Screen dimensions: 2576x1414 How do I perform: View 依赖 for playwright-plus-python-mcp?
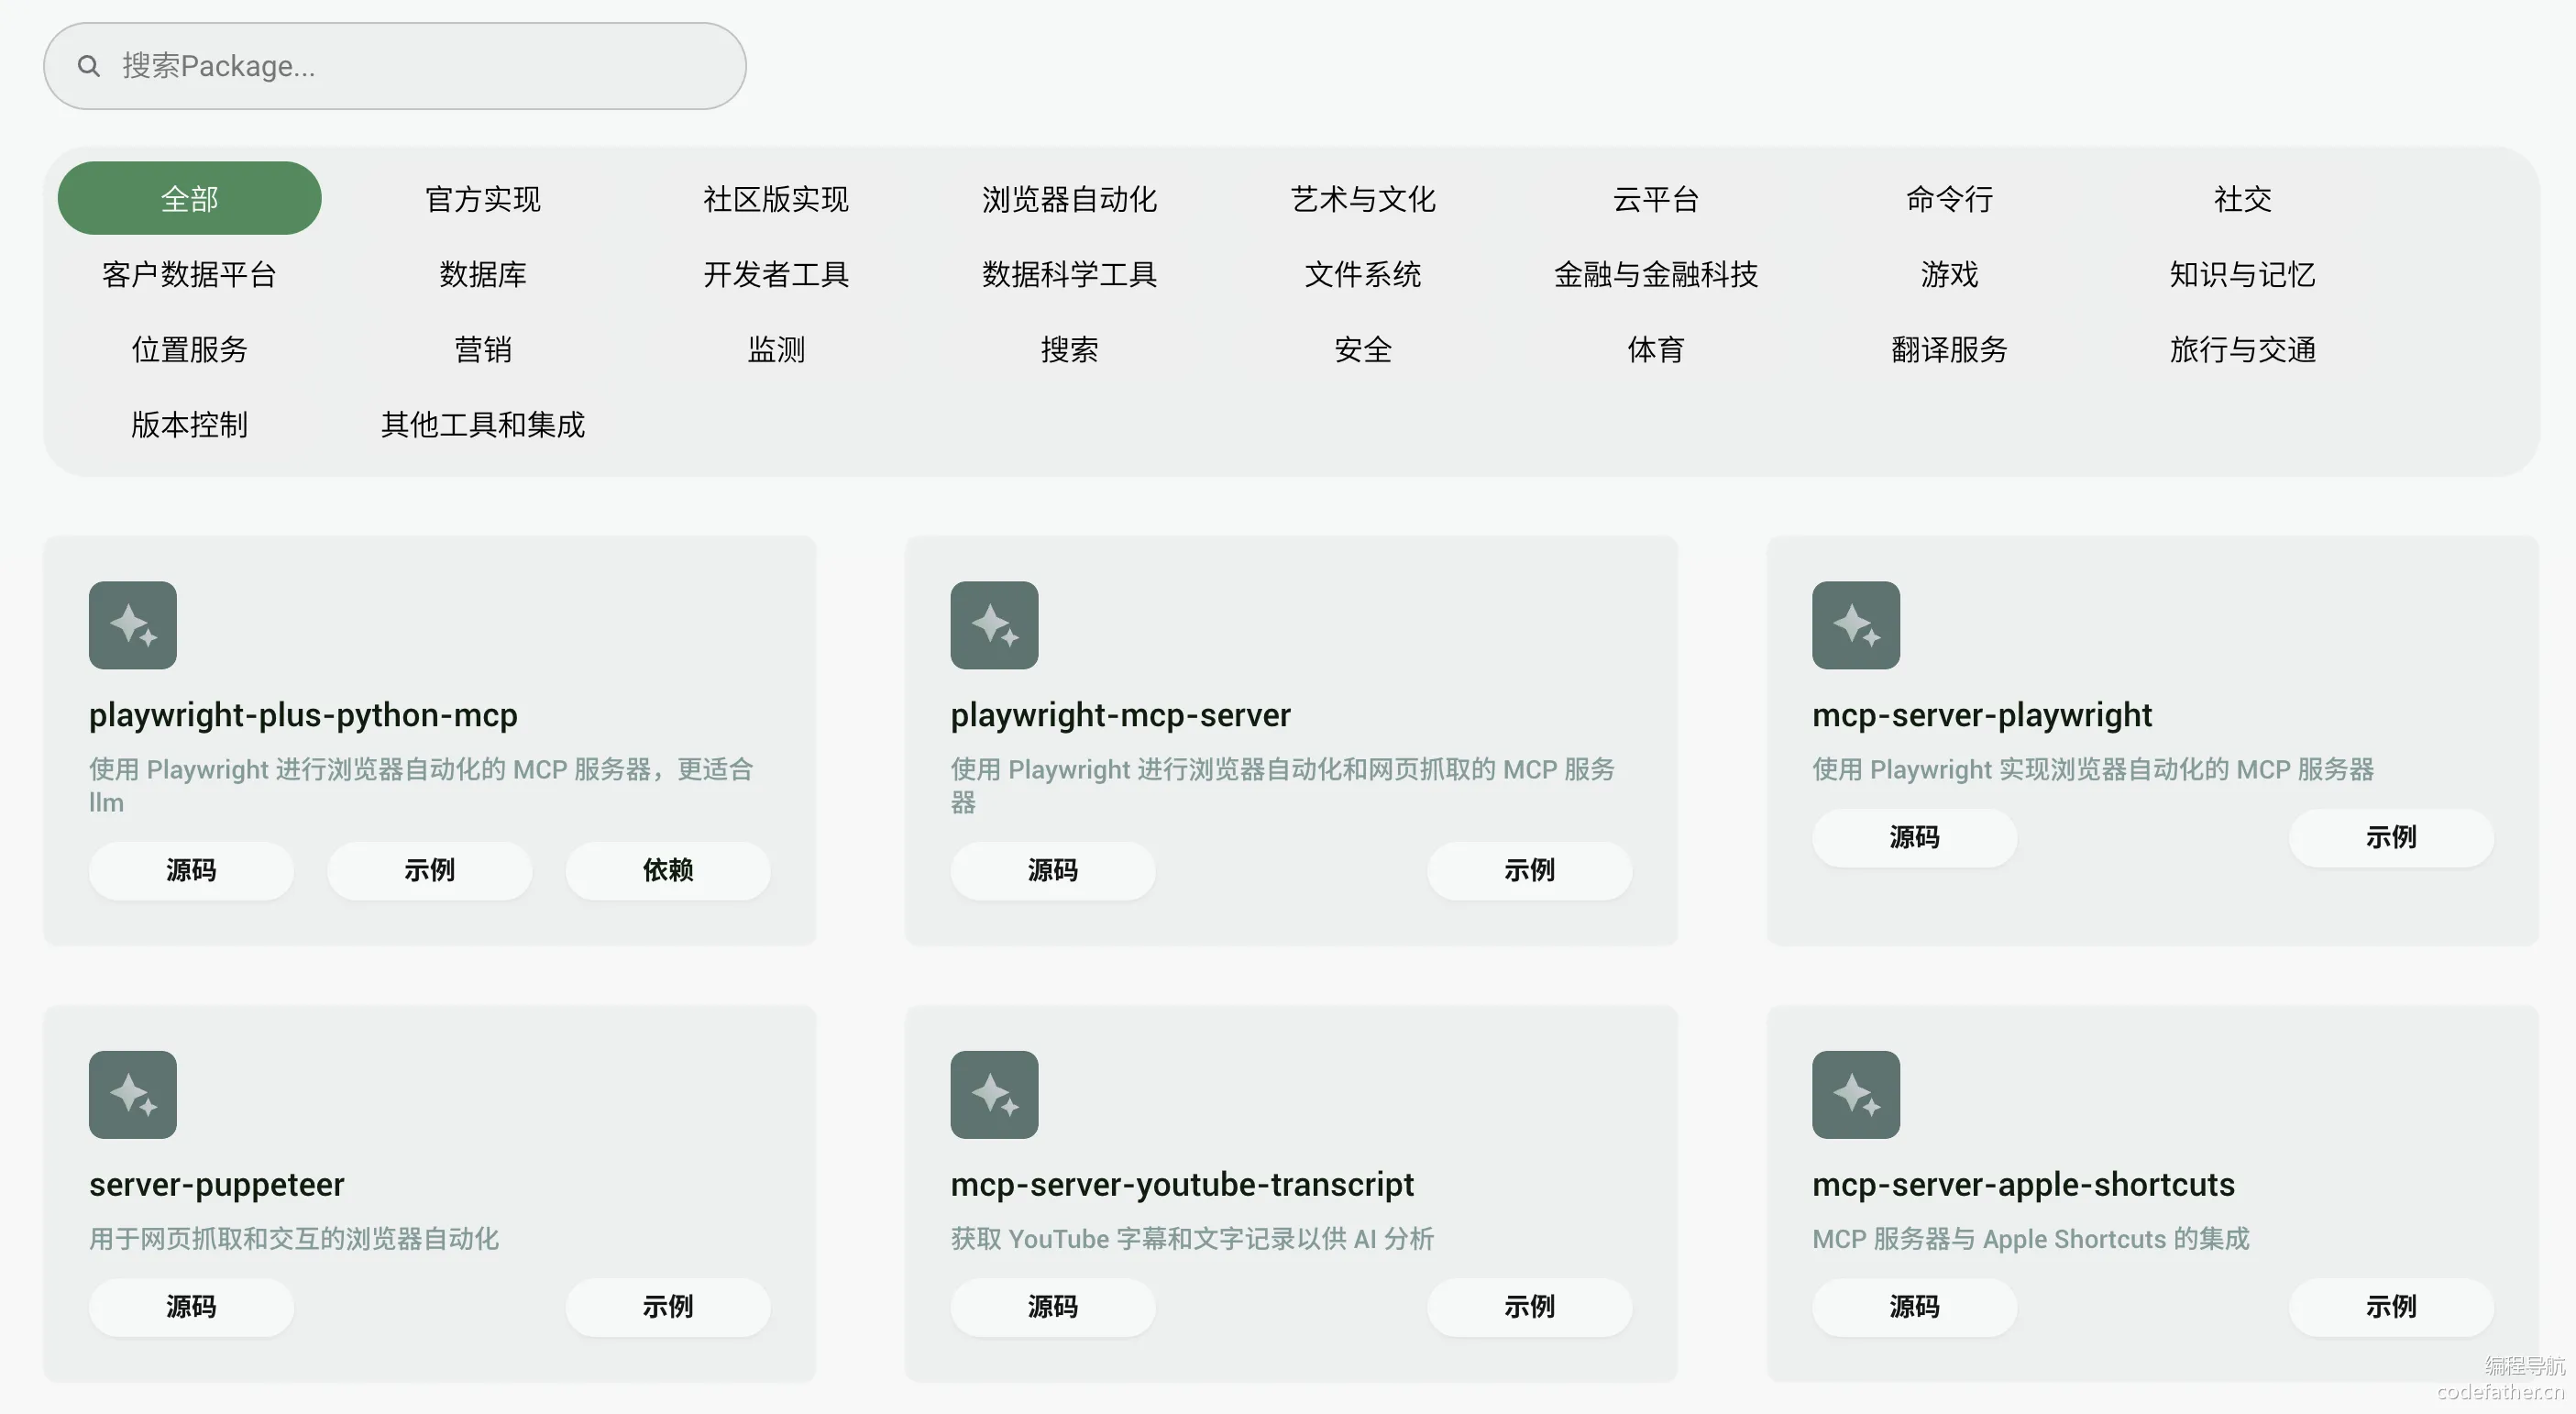click(x=667, y=870)
